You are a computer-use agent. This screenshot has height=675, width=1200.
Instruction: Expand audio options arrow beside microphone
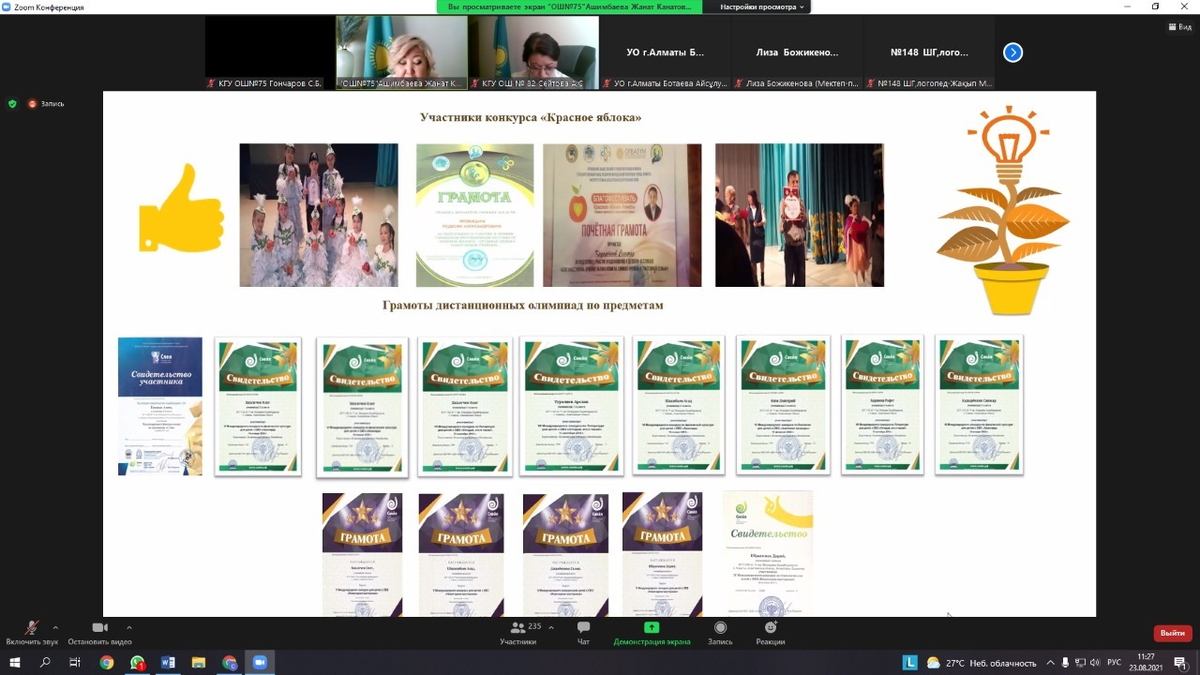tap(55, 628)
